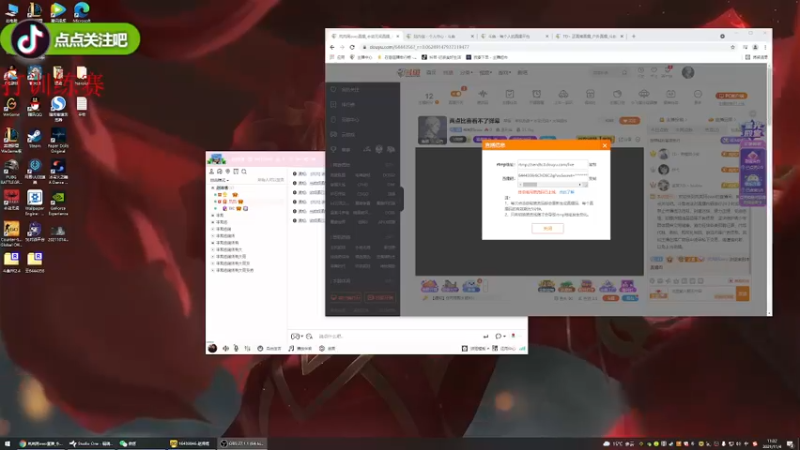Switch to OBS in the taskbar
Image resolution: width=800 pixels, height=450 pixels.
click(242, 443)
